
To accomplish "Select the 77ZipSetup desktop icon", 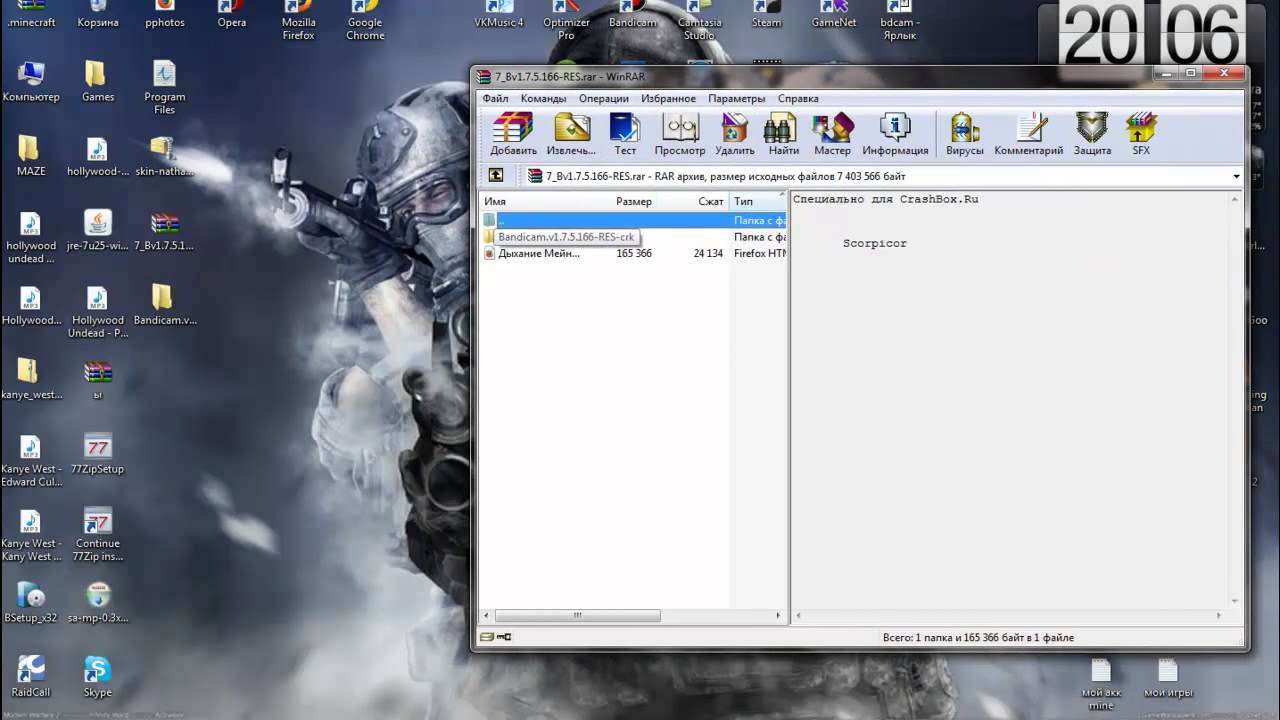I will coord(98,453).
